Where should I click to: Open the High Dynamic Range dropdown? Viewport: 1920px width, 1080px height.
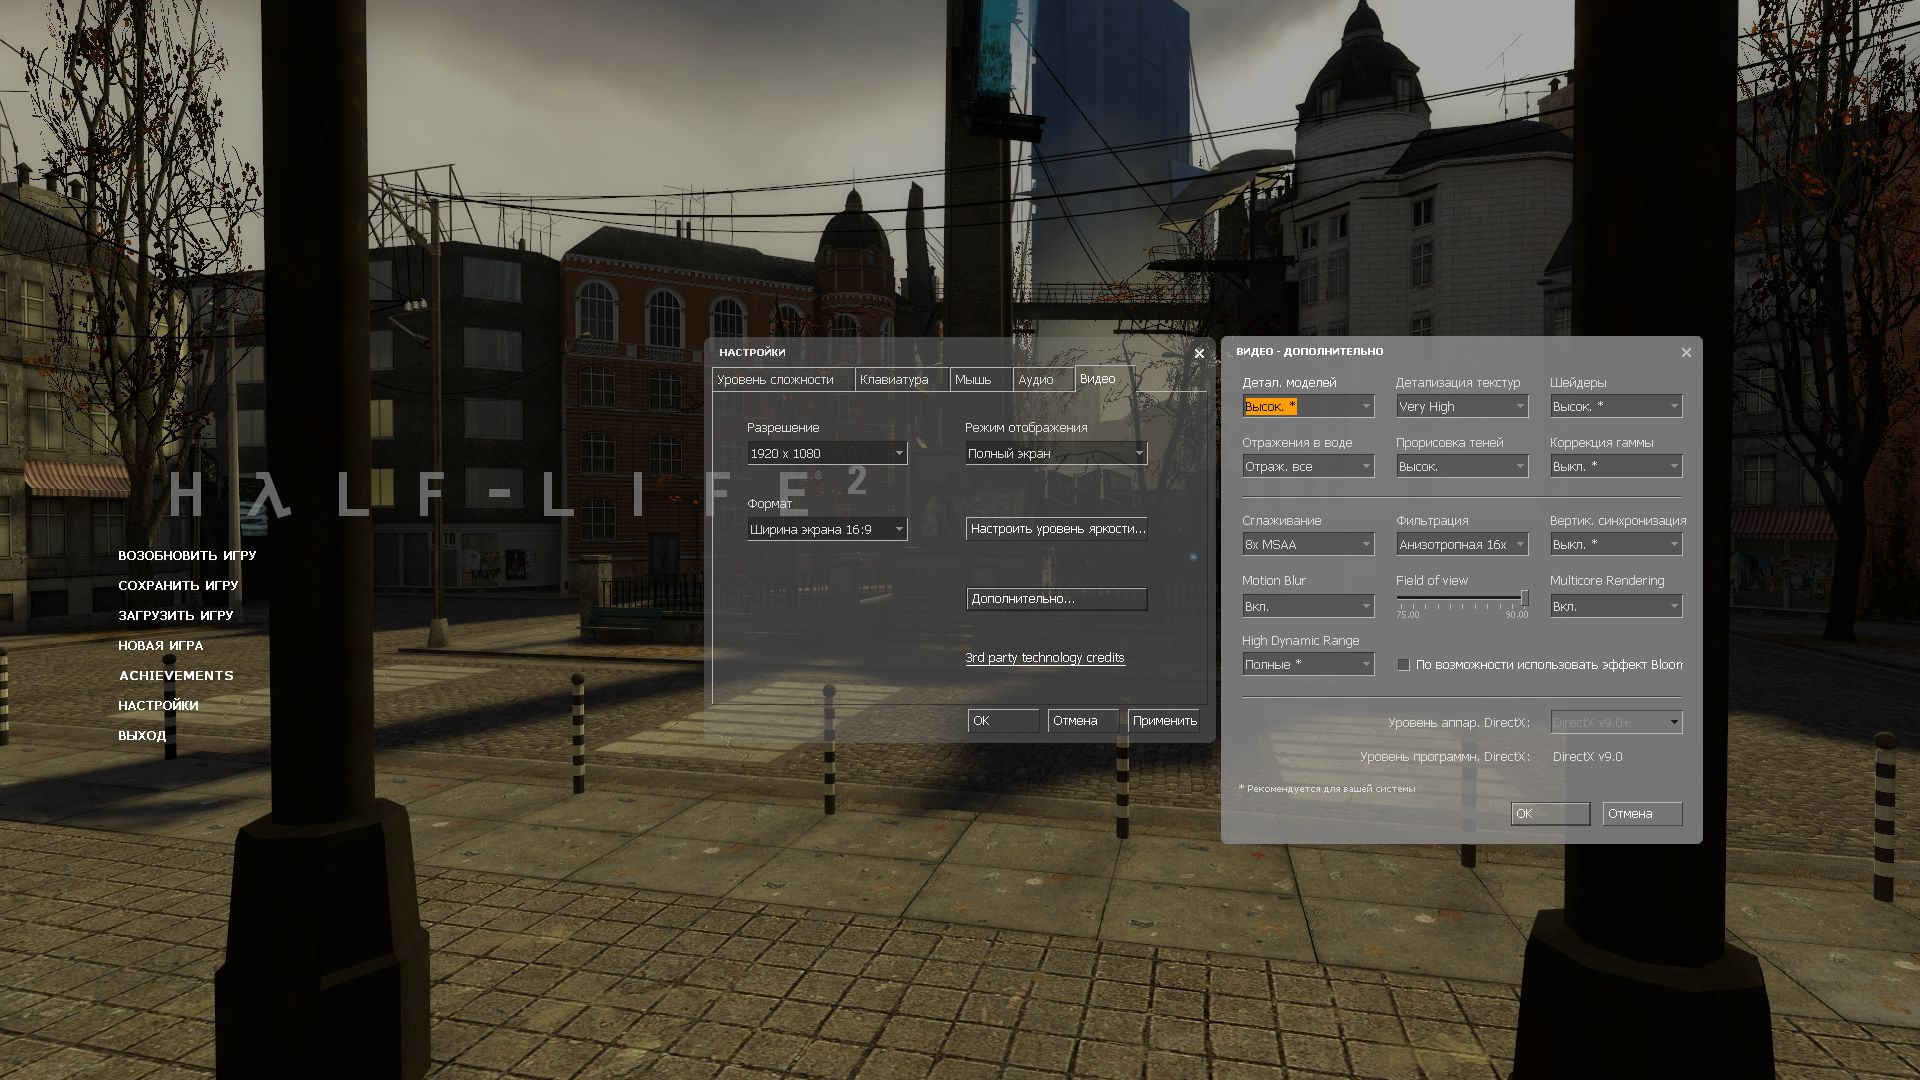[1308, 664]
